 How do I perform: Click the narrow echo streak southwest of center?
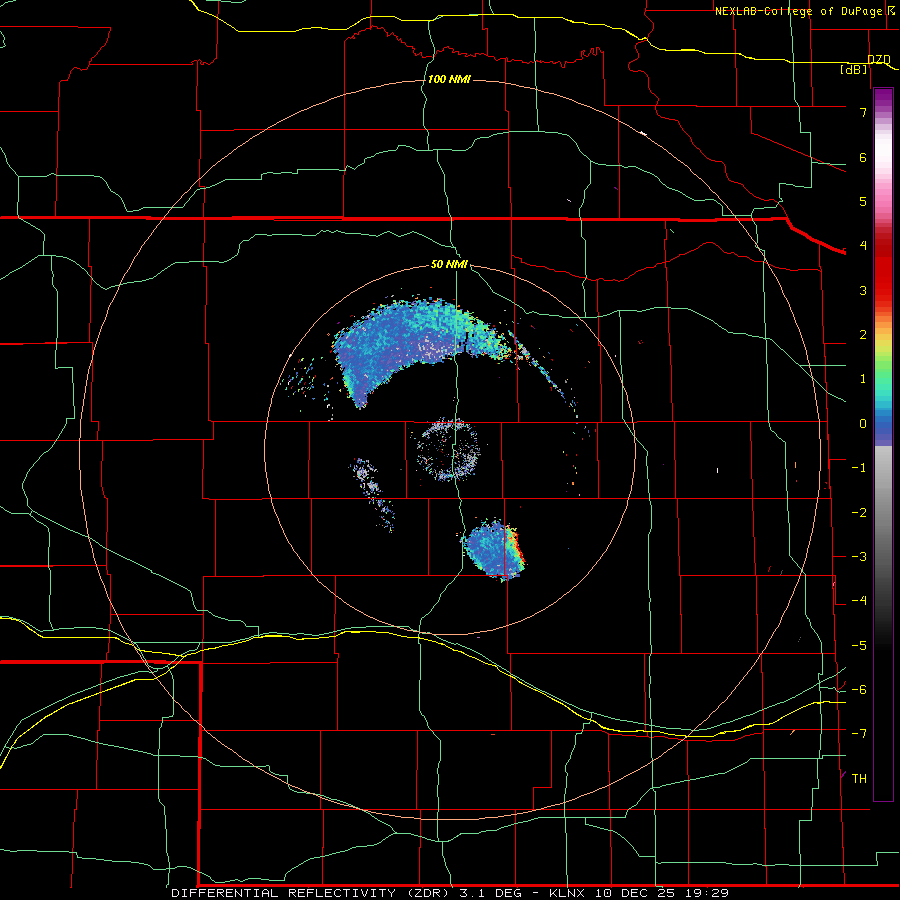(372, 494)
